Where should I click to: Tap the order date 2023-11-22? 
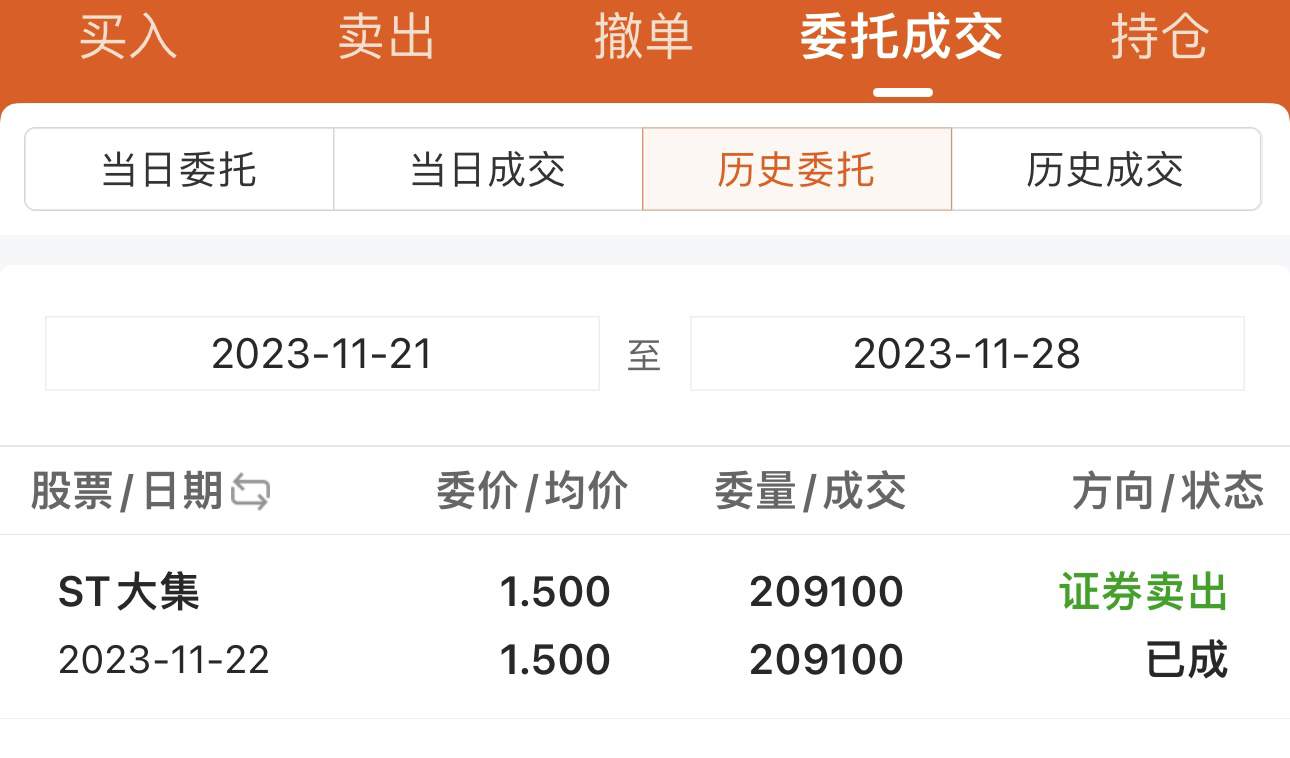click(x=164, y=661)
